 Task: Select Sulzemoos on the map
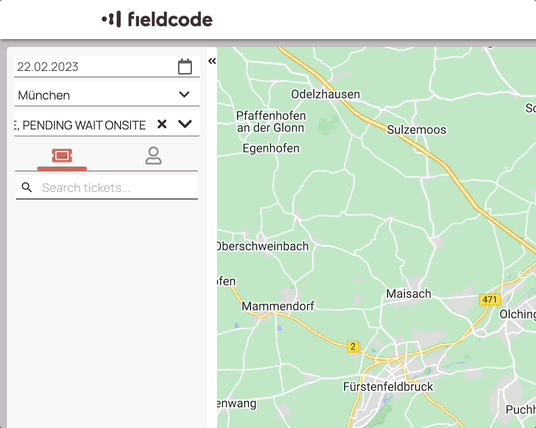(416, 130)
